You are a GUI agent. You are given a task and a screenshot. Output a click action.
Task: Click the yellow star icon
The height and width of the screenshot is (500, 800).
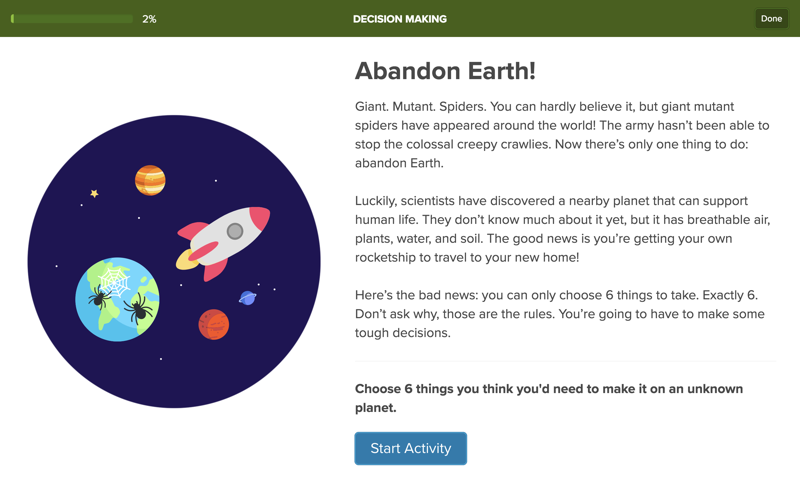tap(94, 193)
